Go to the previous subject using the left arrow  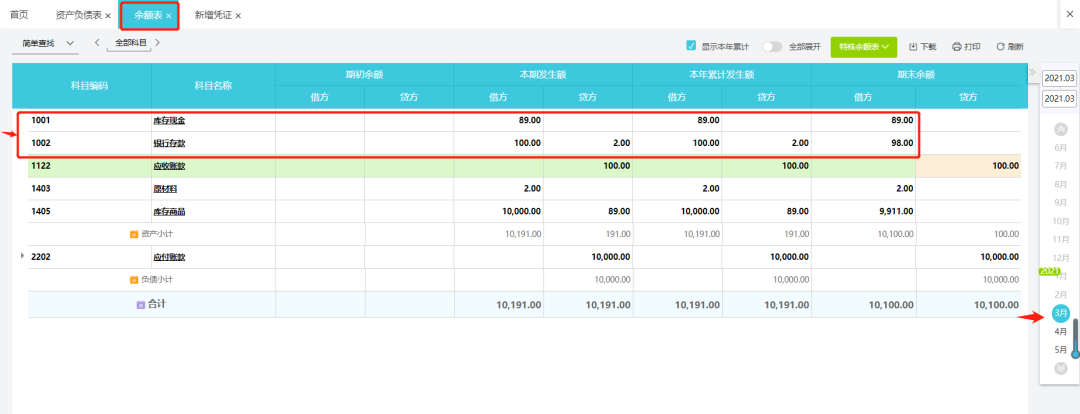[x=97, y=43]
